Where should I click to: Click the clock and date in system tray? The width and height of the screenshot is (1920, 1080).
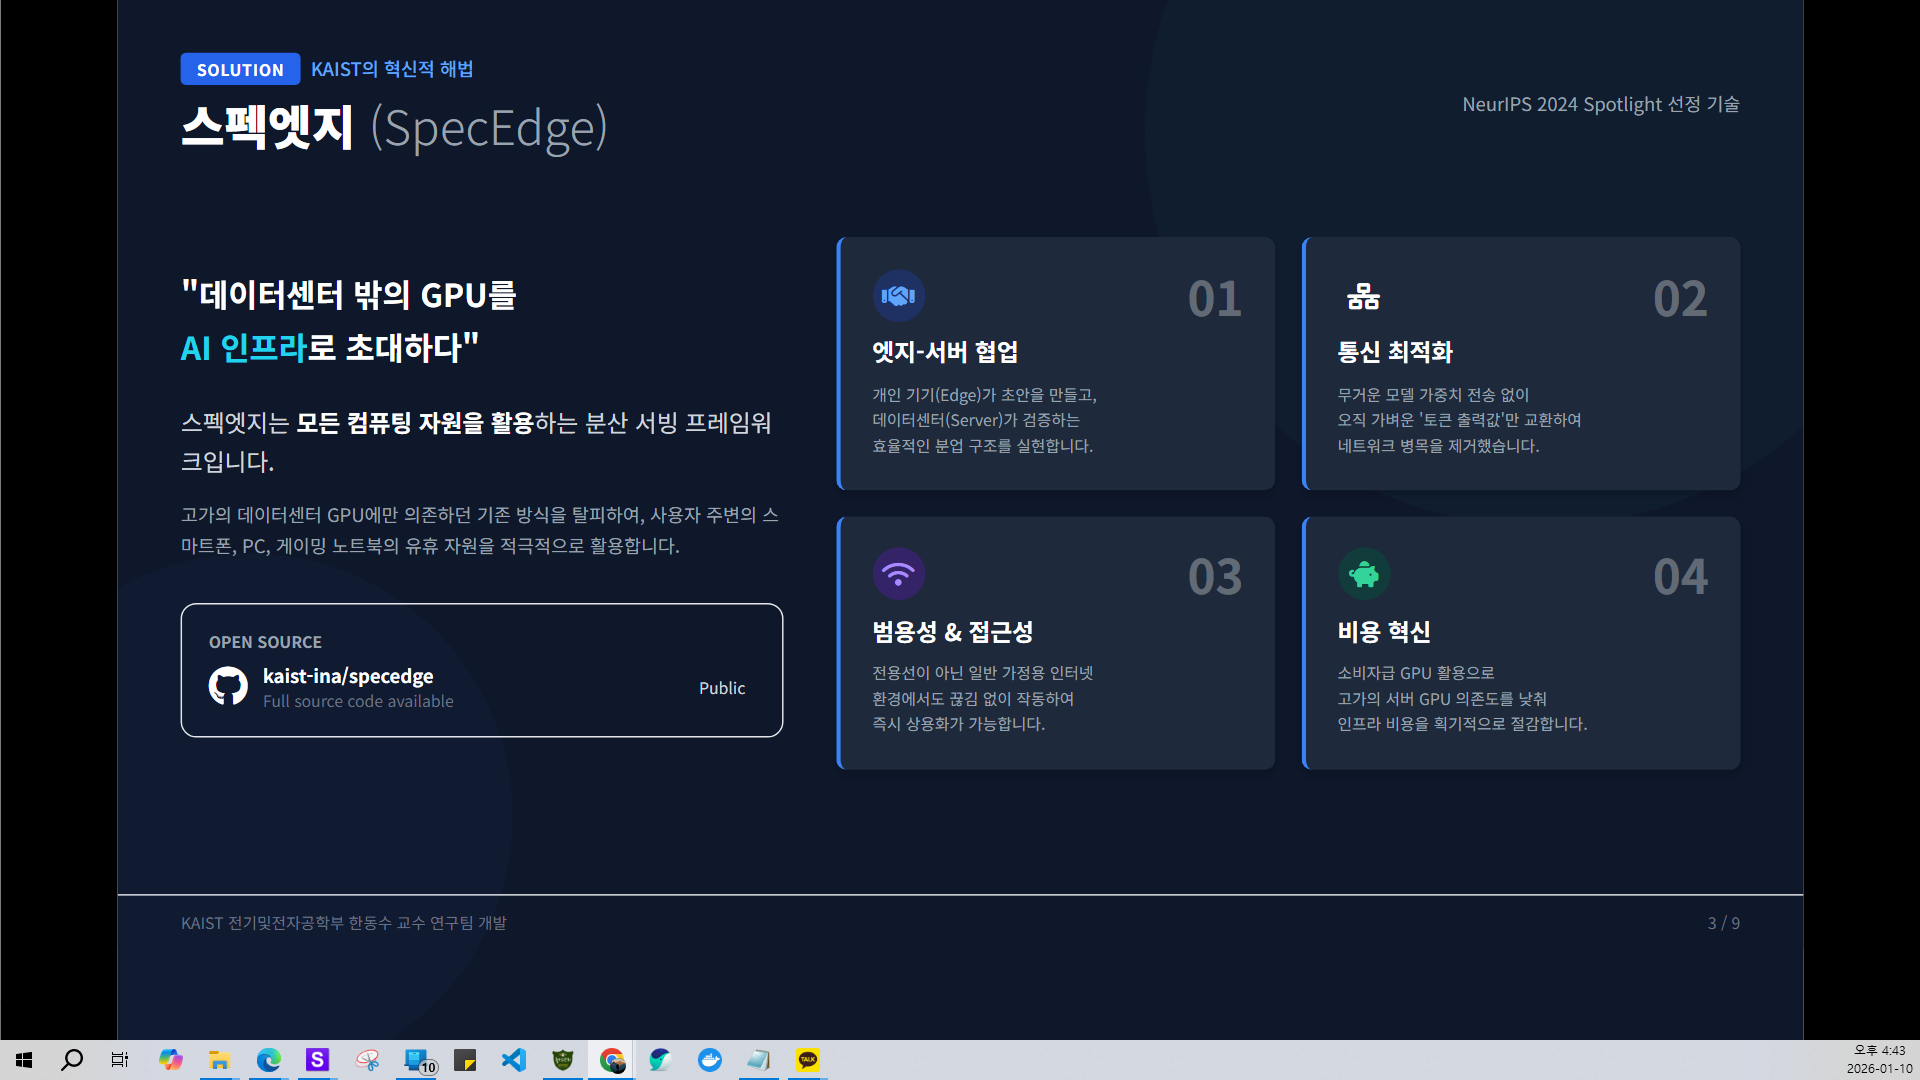[x=1878, y=1060]
